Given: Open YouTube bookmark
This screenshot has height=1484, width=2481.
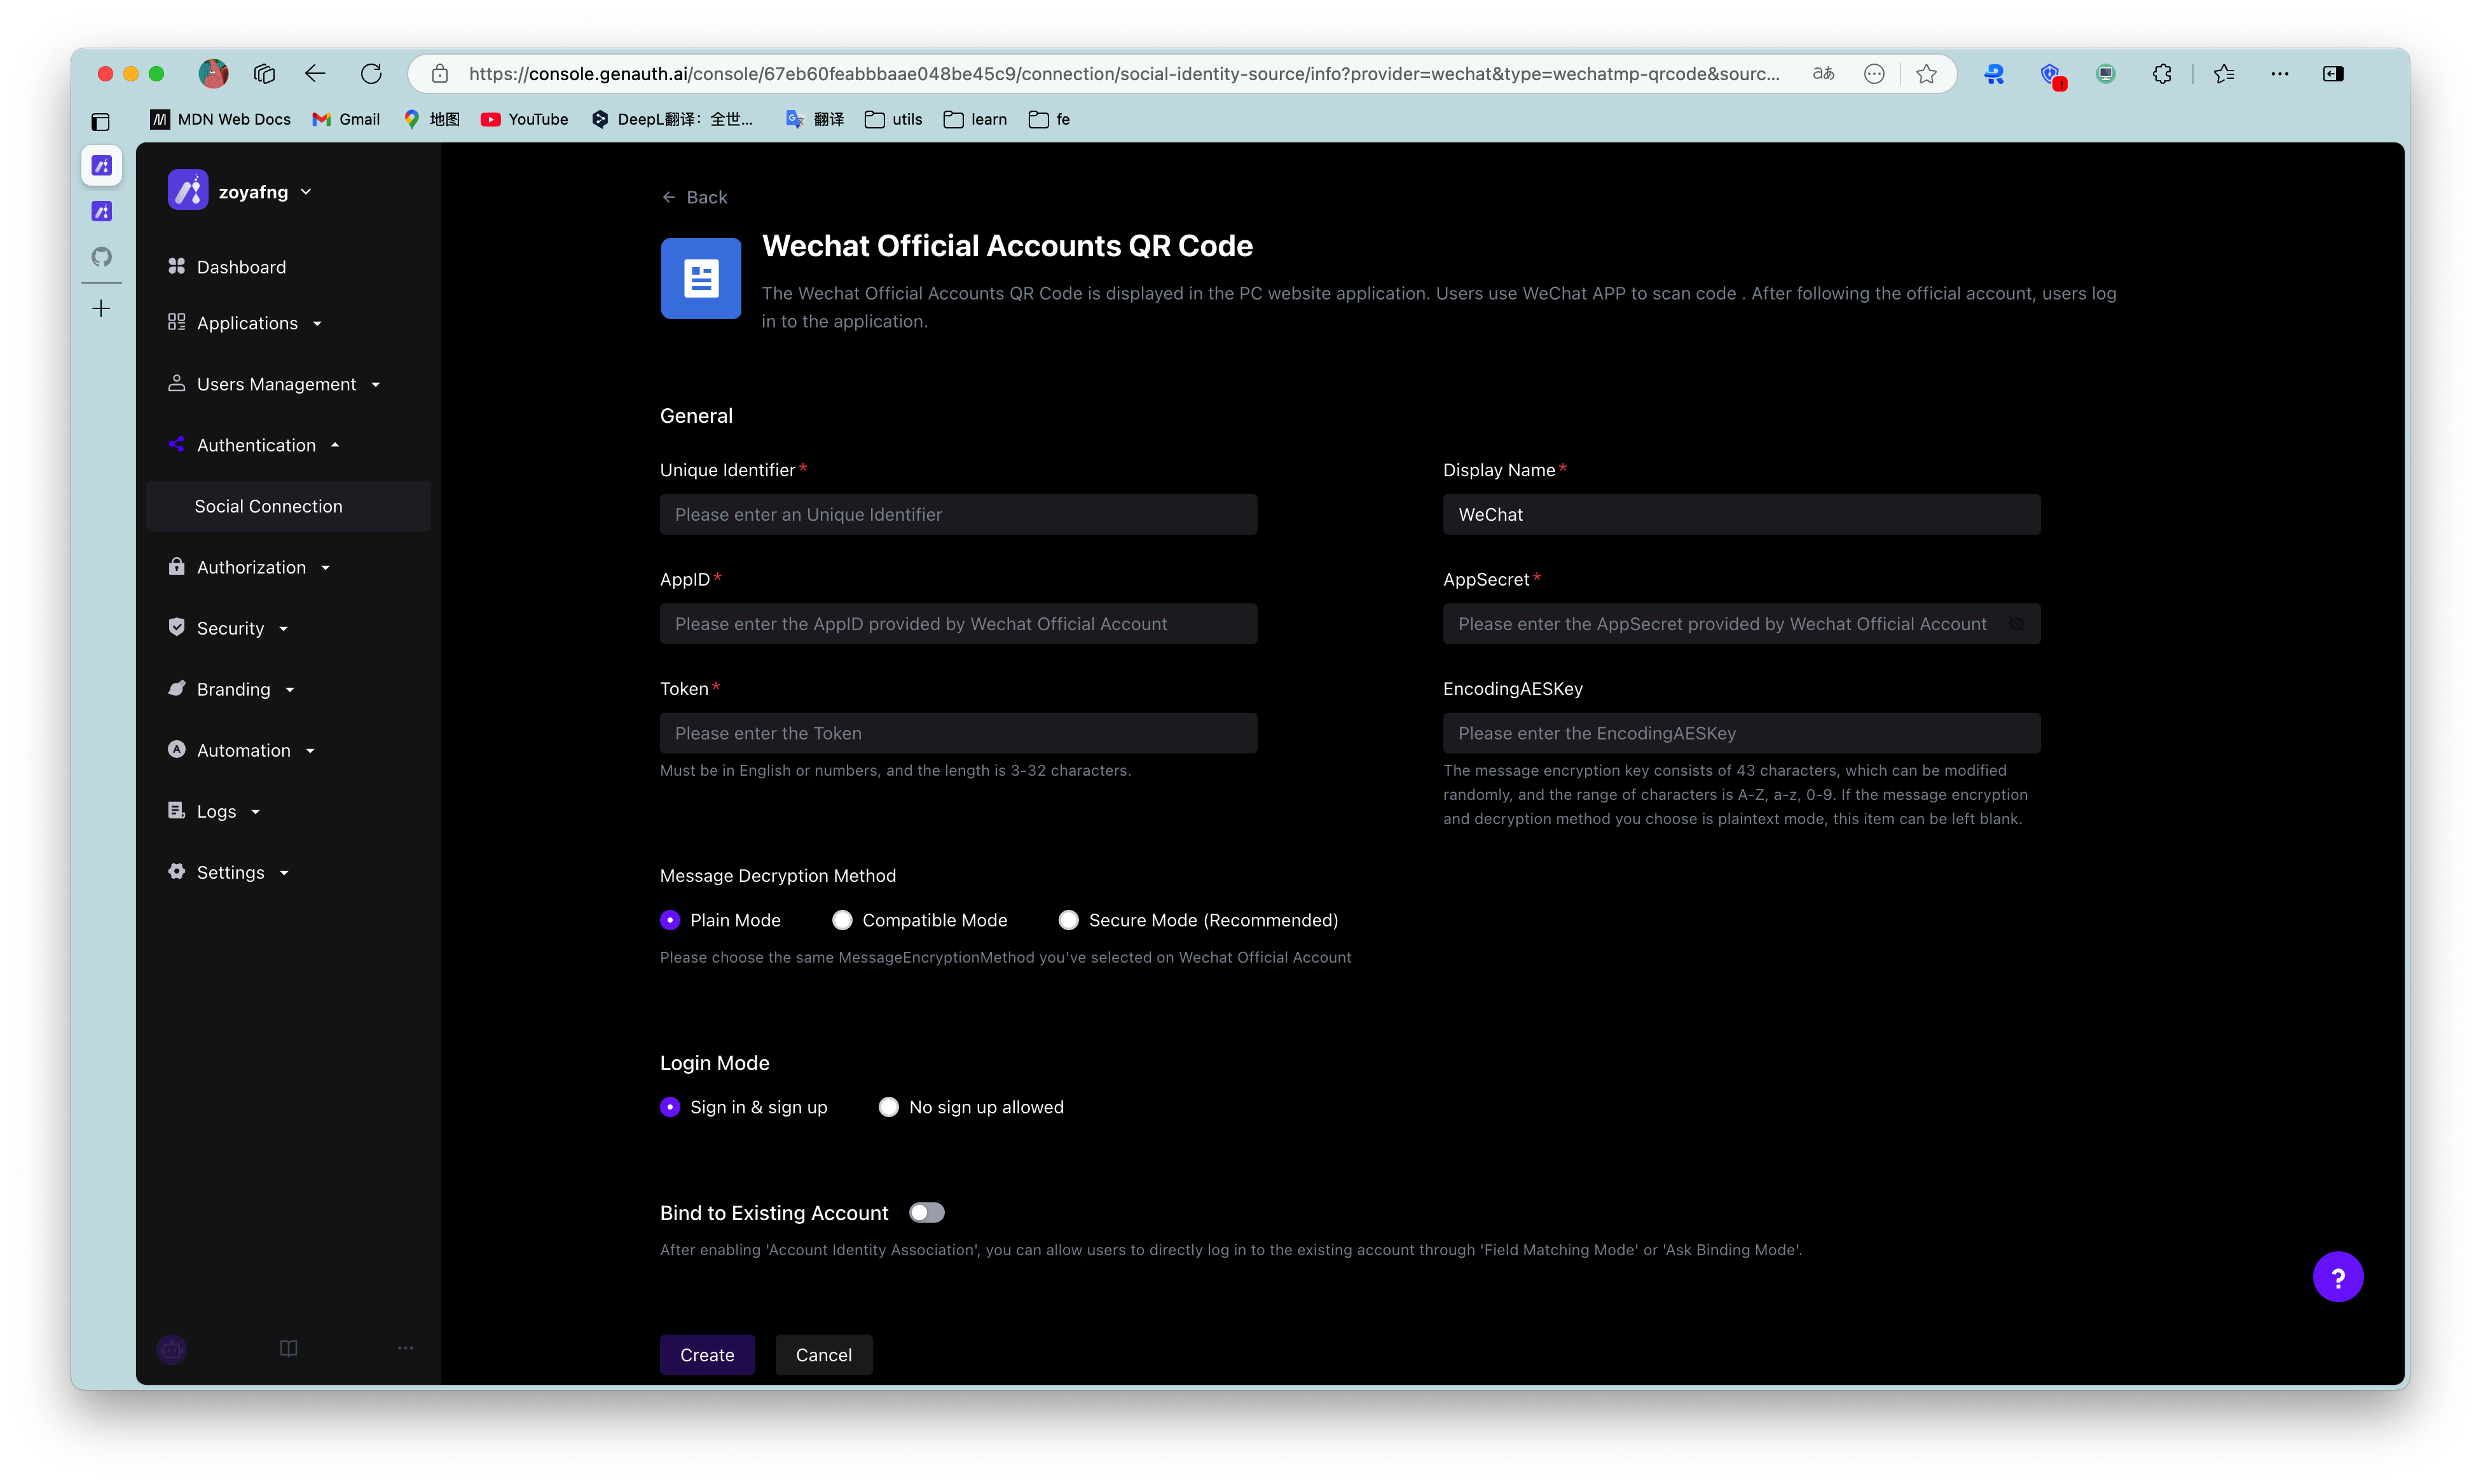Looking at the screenshot, I should 525,119.
